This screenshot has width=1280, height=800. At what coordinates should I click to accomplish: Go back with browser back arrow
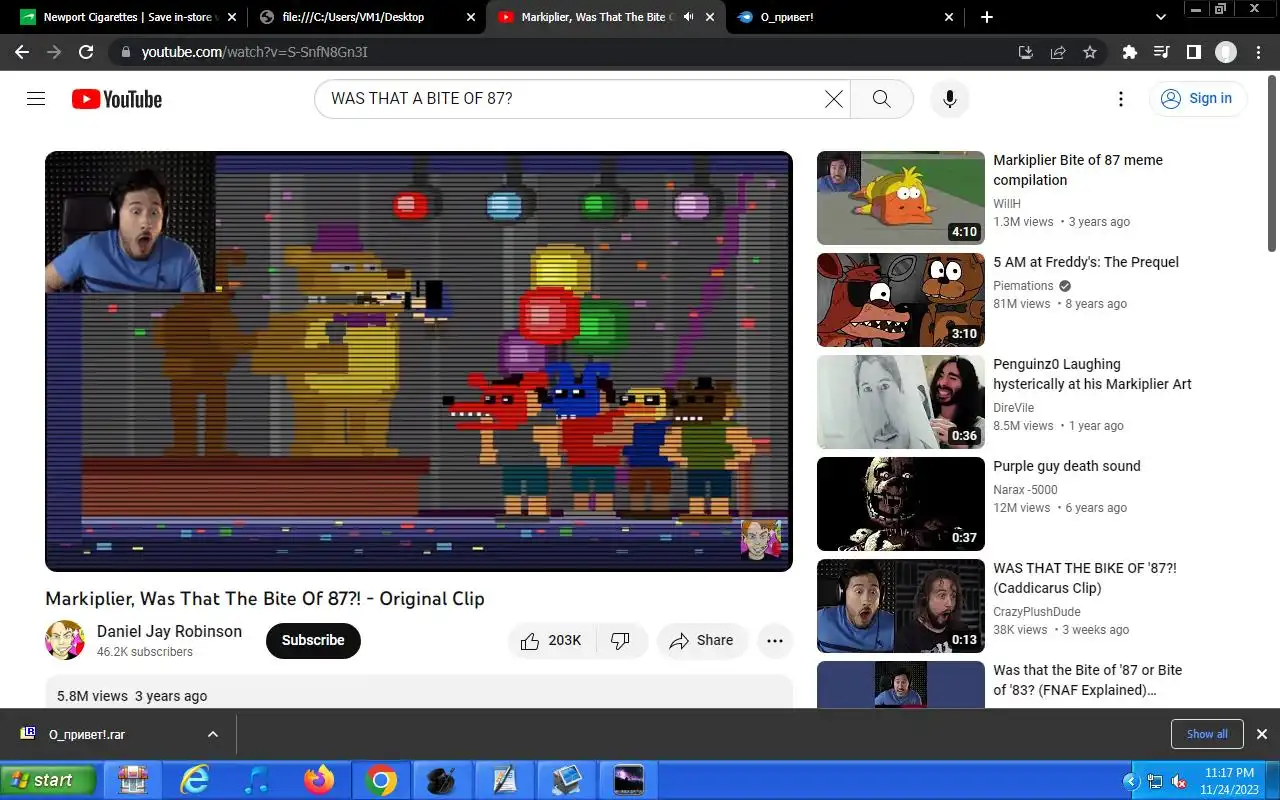tap(22, 52)
